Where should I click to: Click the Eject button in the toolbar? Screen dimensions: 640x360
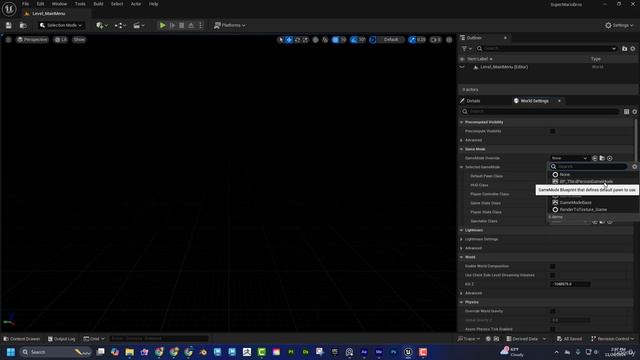click(x=191, y=25)
